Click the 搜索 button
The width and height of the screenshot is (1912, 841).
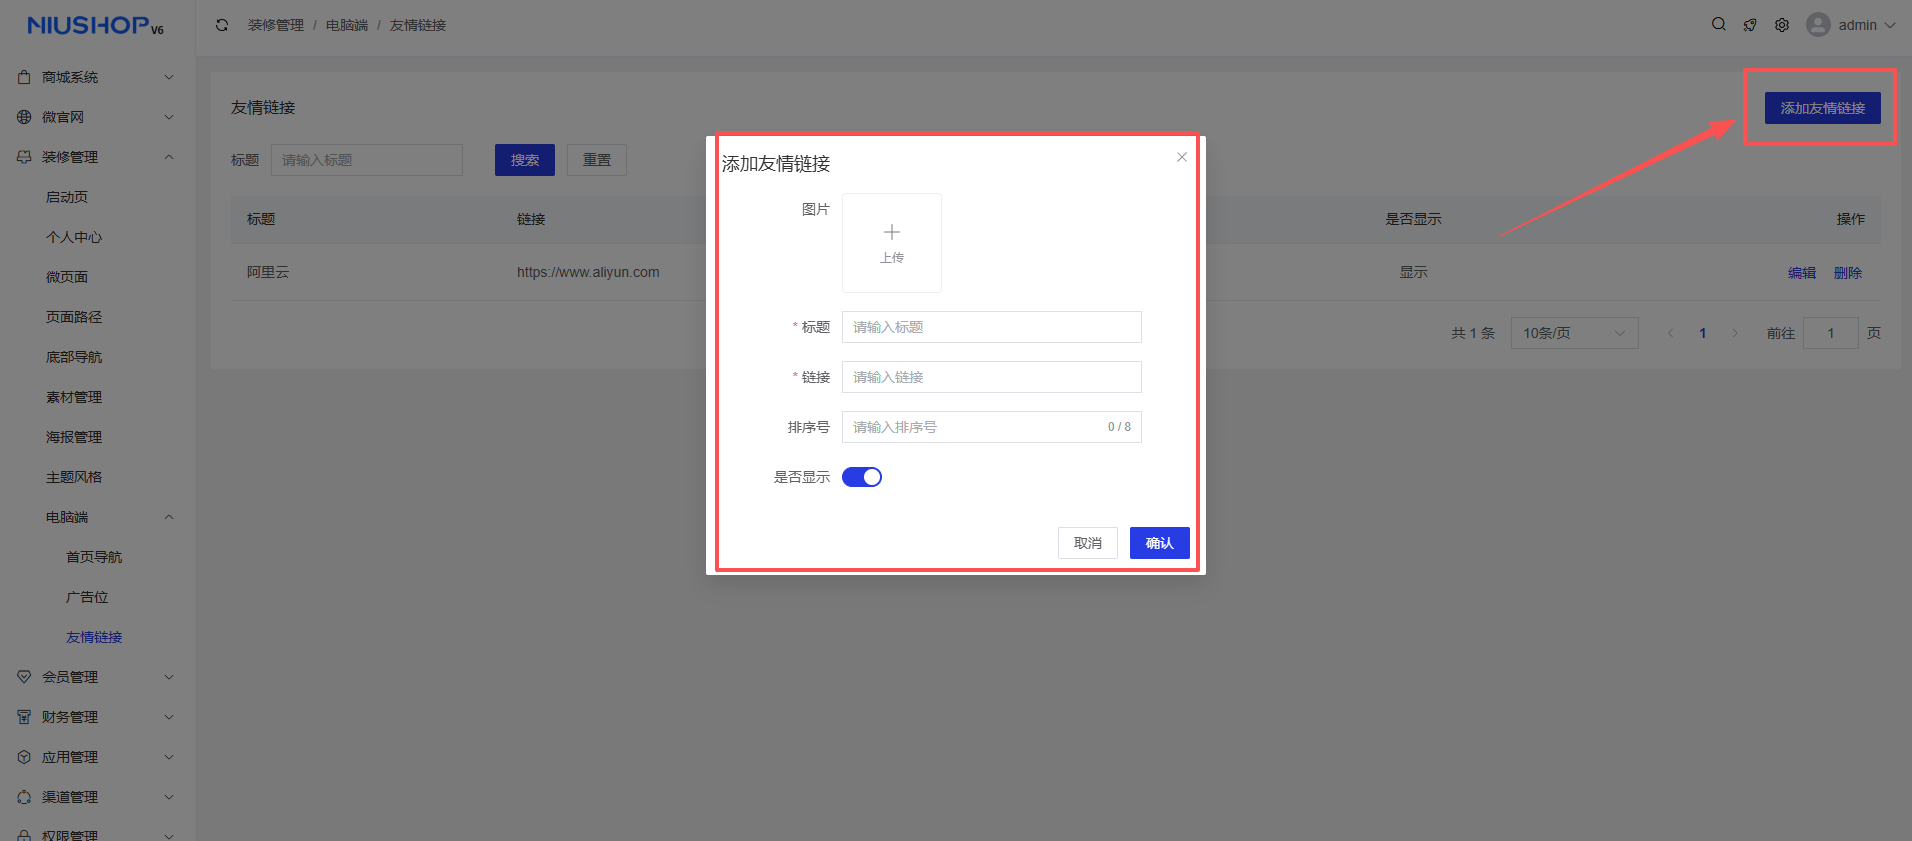(x=525, y=160)
